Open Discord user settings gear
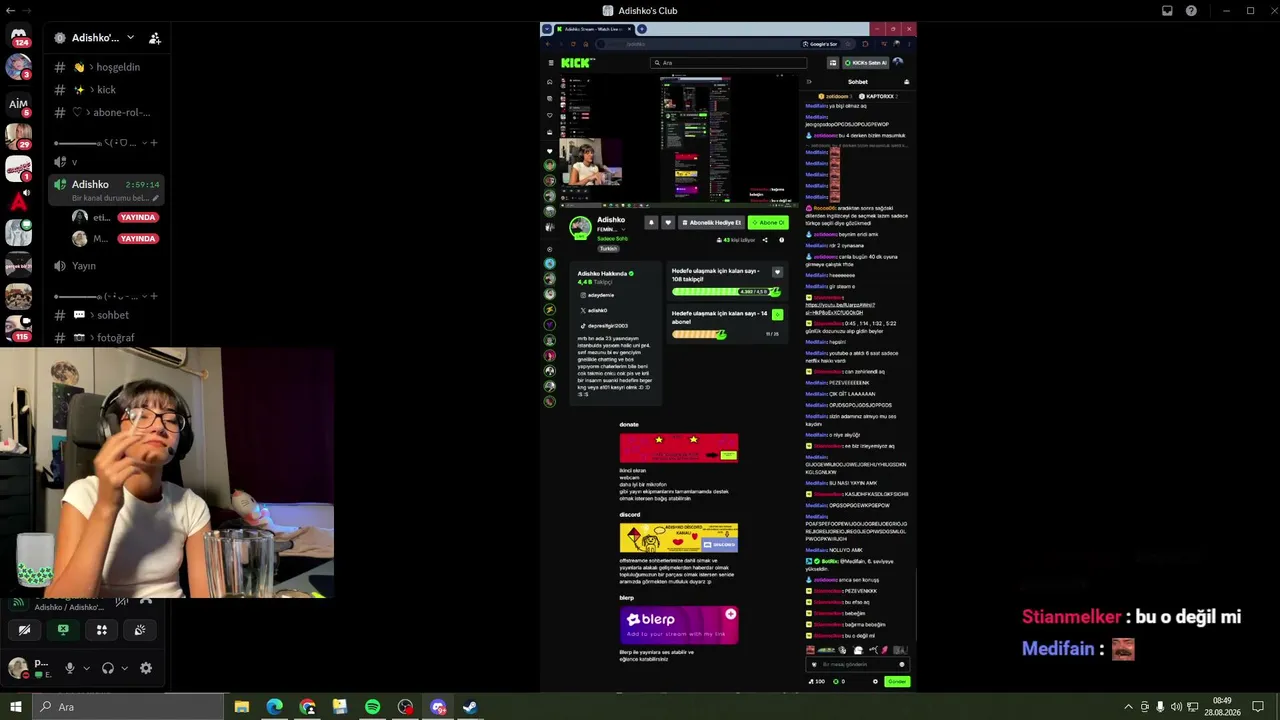This screenshot has width=1280, height=720. tap(146, 668)
